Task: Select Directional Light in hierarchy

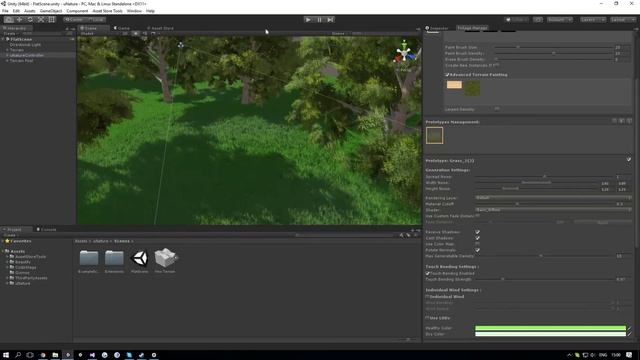Action: (x=25, y=44)
